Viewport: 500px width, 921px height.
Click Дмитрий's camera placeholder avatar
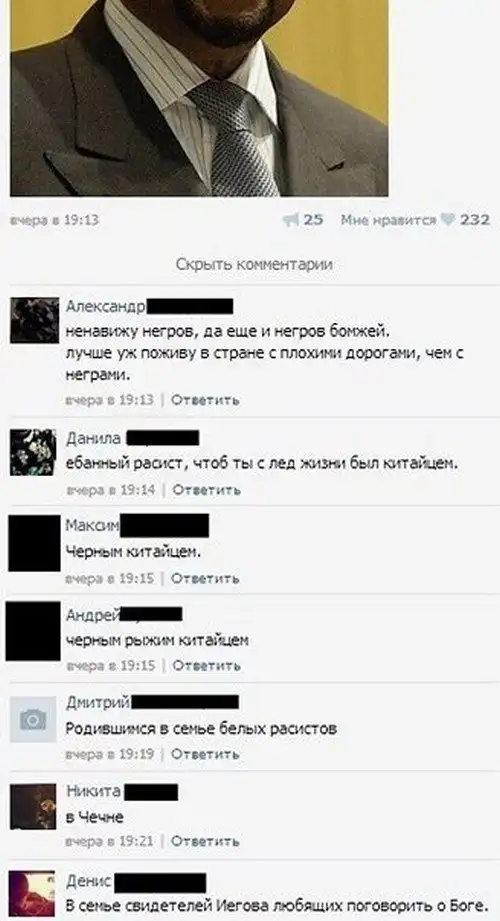click(x=33, y=720)
